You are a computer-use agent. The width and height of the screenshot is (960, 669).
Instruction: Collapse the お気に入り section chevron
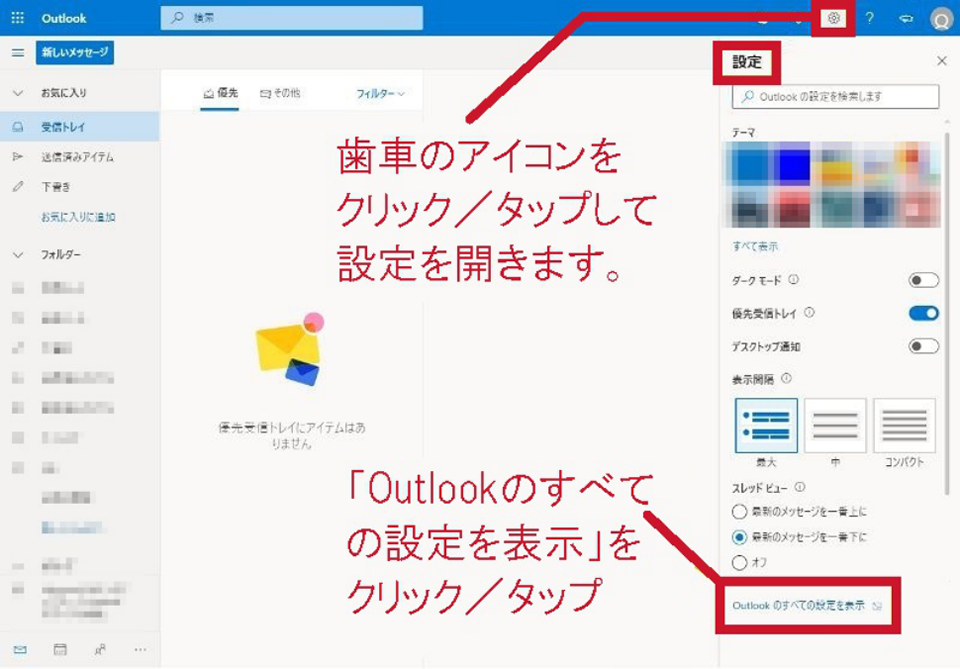(18, 93)
